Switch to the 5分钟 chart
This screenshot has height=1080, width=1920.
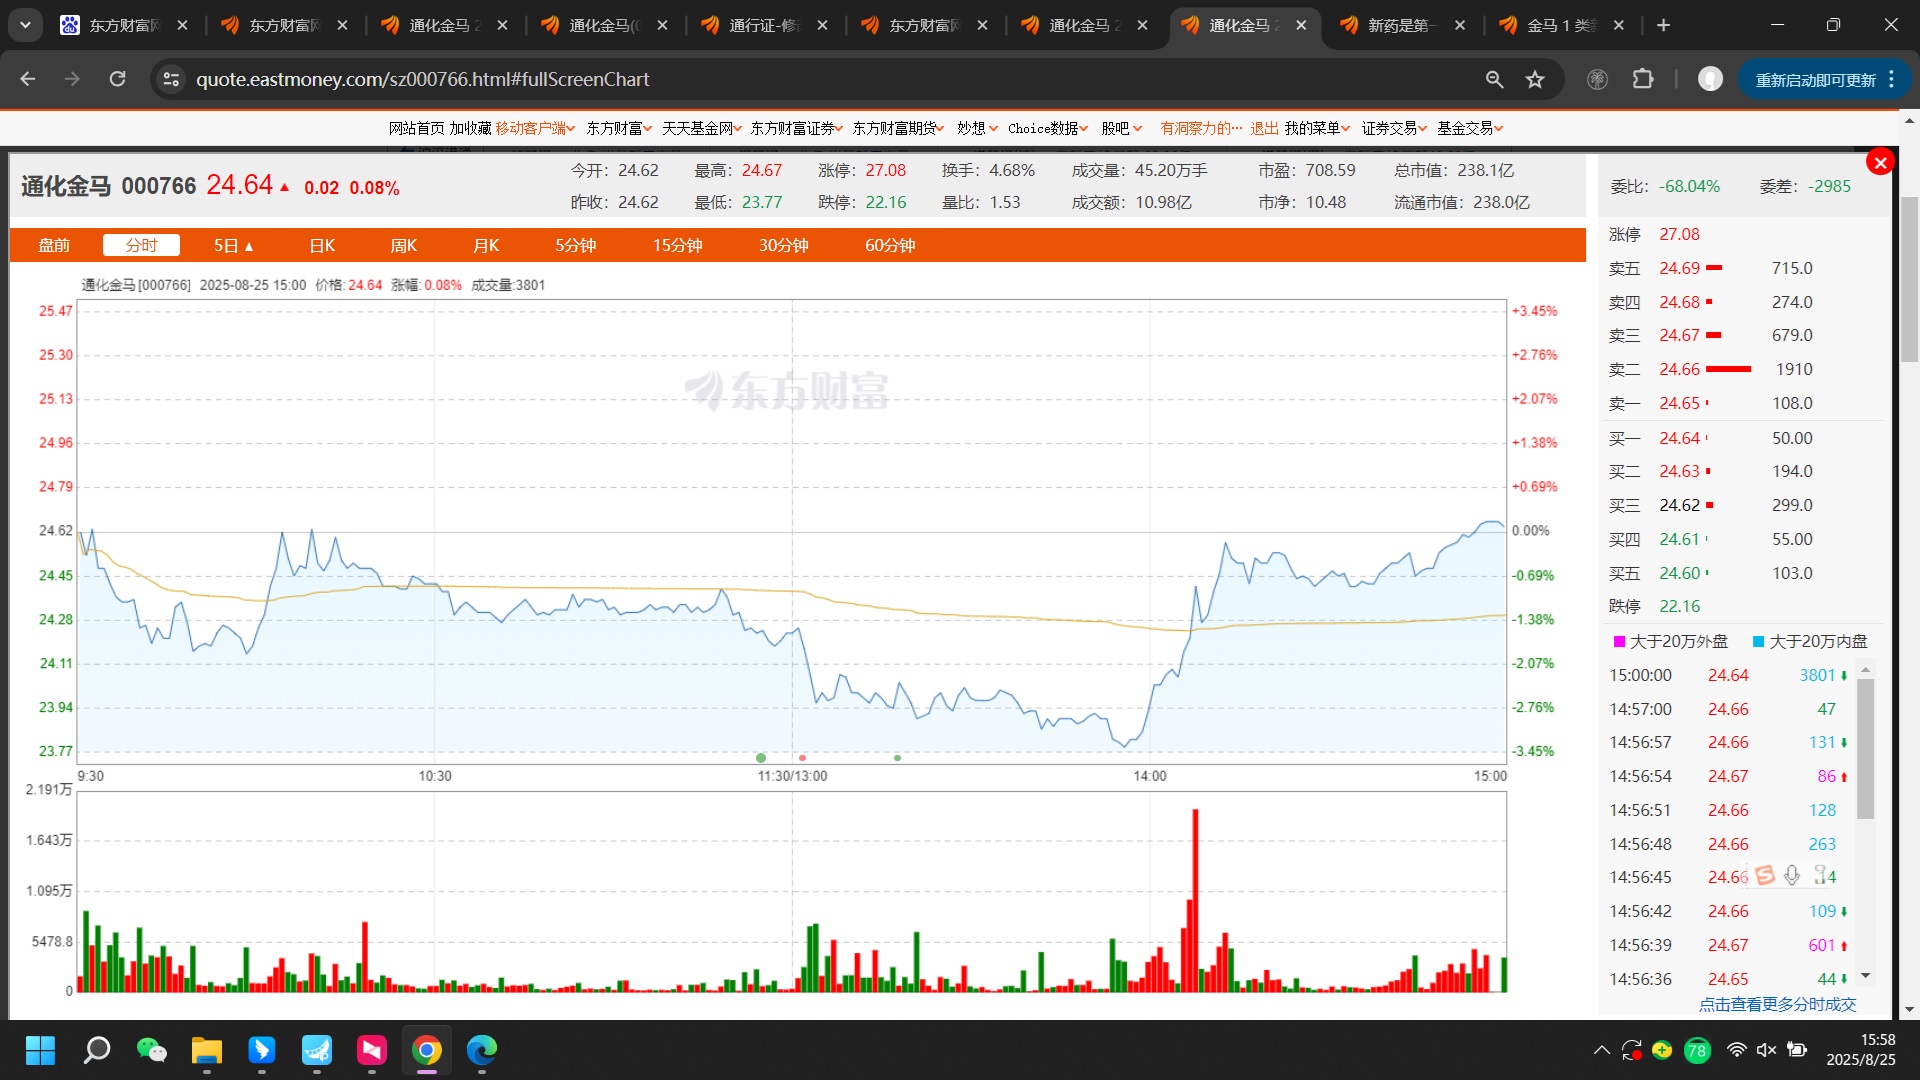point(576,245)
